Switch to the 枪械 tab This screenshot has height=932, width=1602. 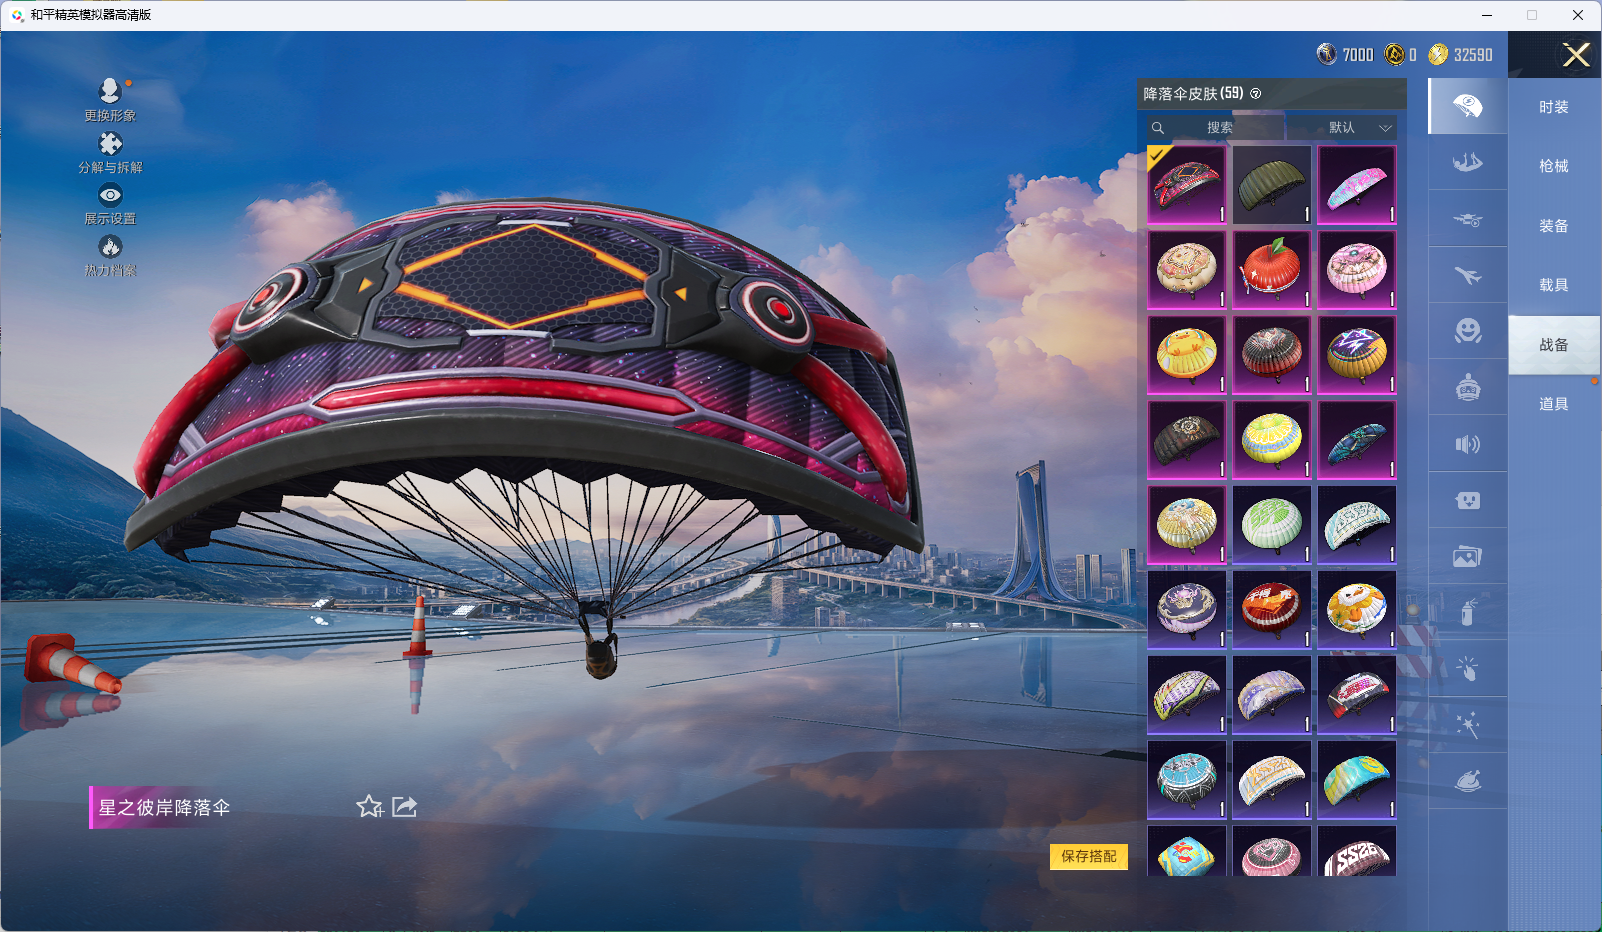coord(1553,166)
